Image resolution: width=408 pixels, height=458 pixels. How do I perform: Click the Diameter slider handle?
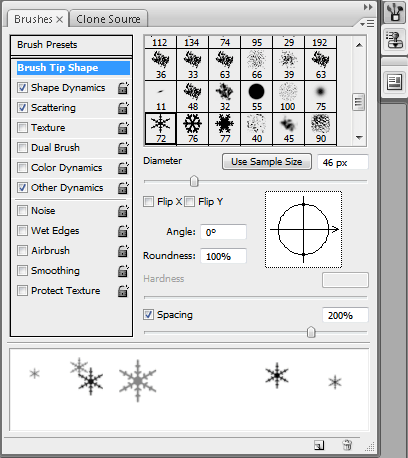[194, 181]
